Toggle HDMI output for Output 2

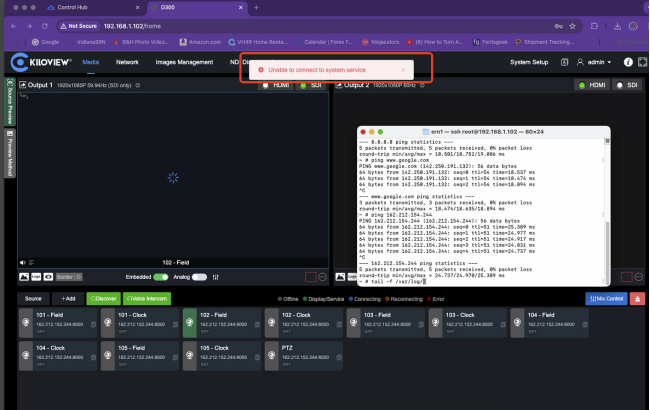click(592, 85)
